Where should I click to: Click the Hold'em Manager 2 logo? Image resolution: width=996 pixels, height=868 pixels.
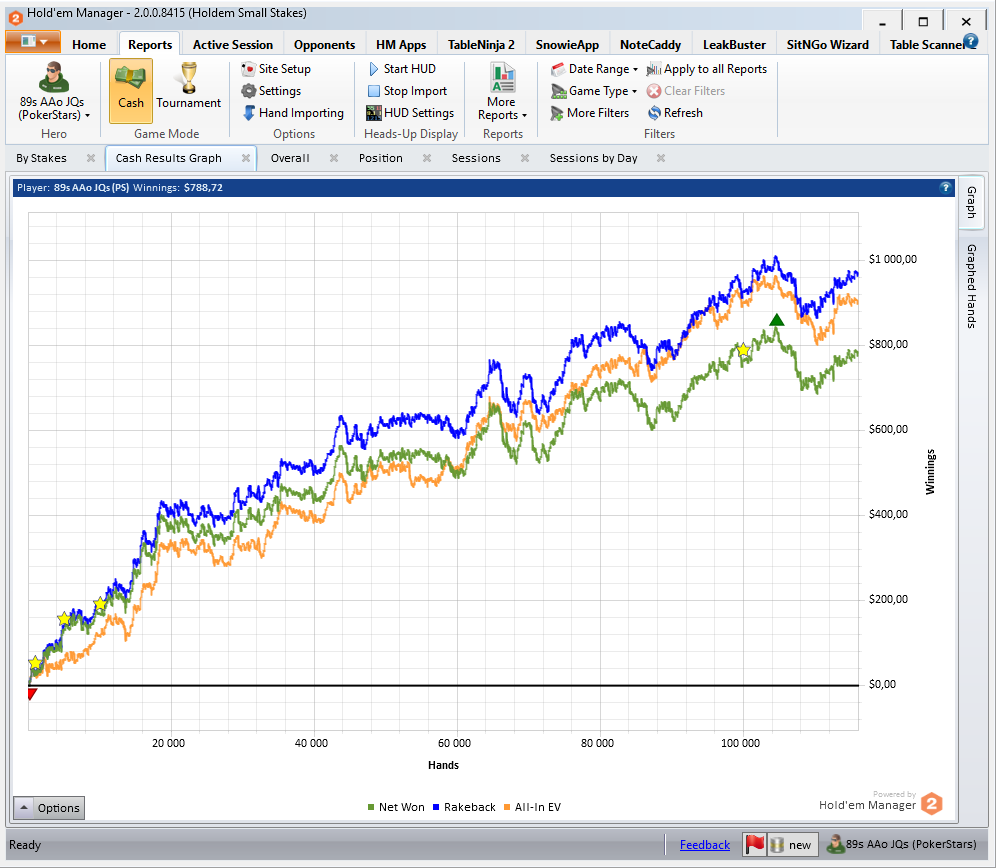[932, 804]
